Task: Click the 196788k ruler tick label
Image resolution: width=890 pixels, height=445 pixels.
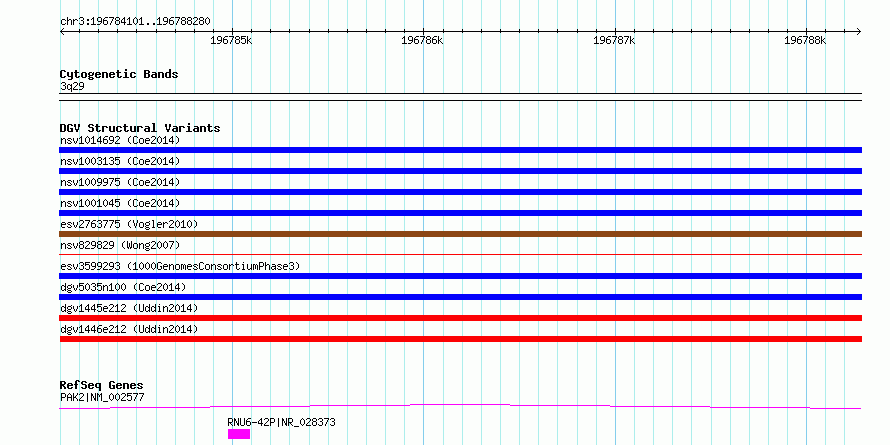Action: (805, 40)
